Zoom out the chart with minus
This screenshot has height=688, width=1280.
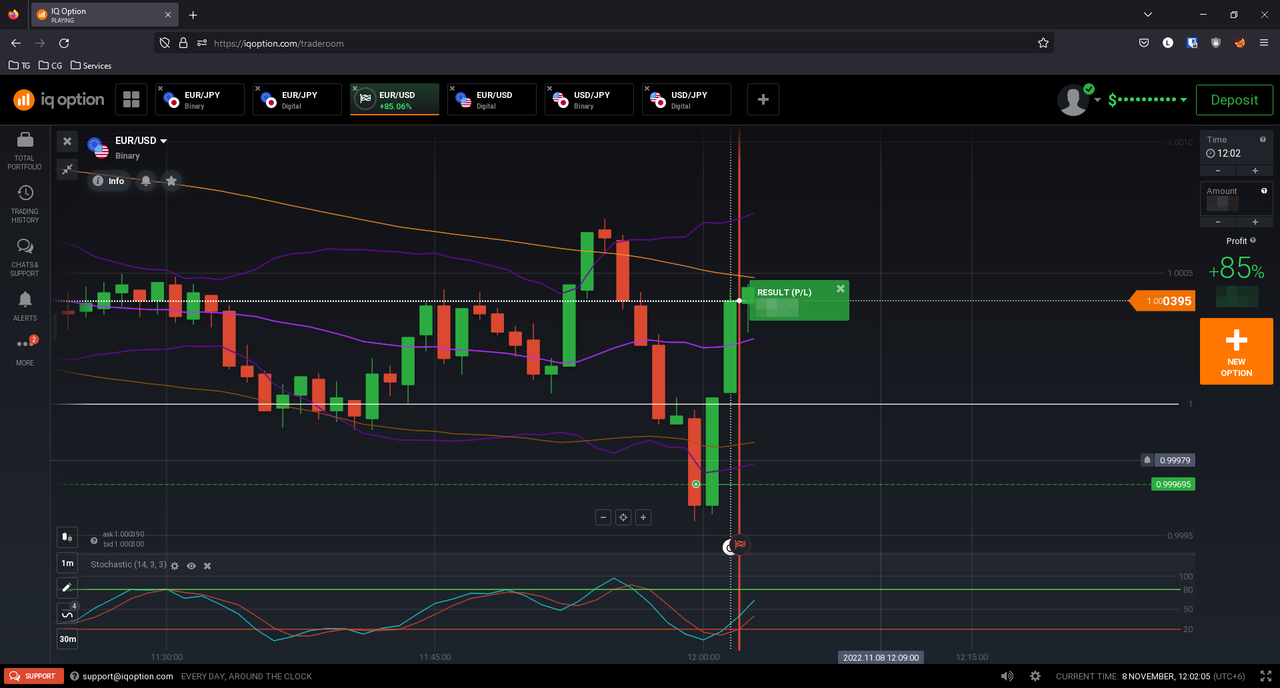603,517
